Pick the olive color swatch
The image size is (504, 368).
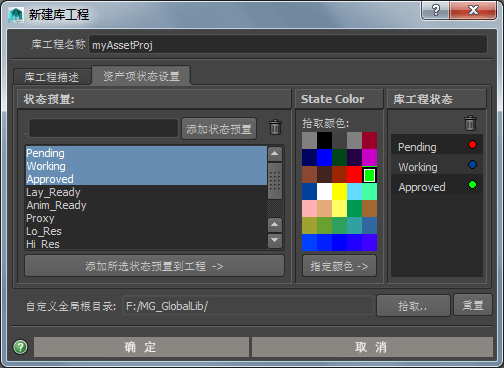(309, 225)
